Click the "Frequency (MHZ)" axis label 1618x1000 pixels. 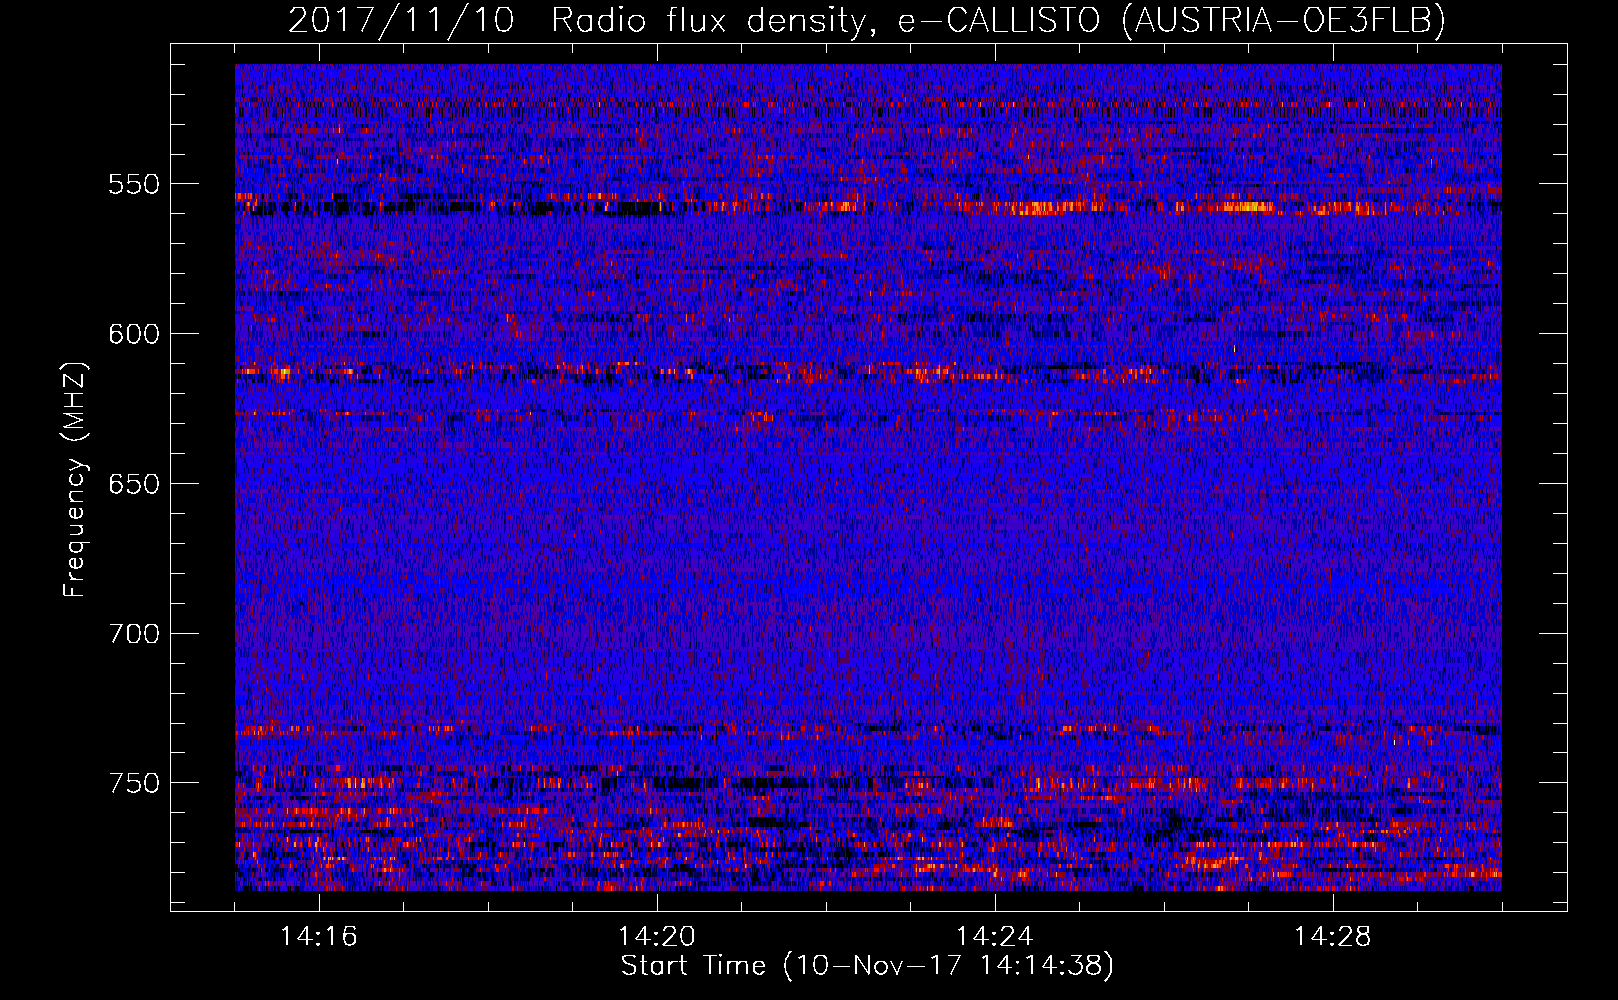75,479
